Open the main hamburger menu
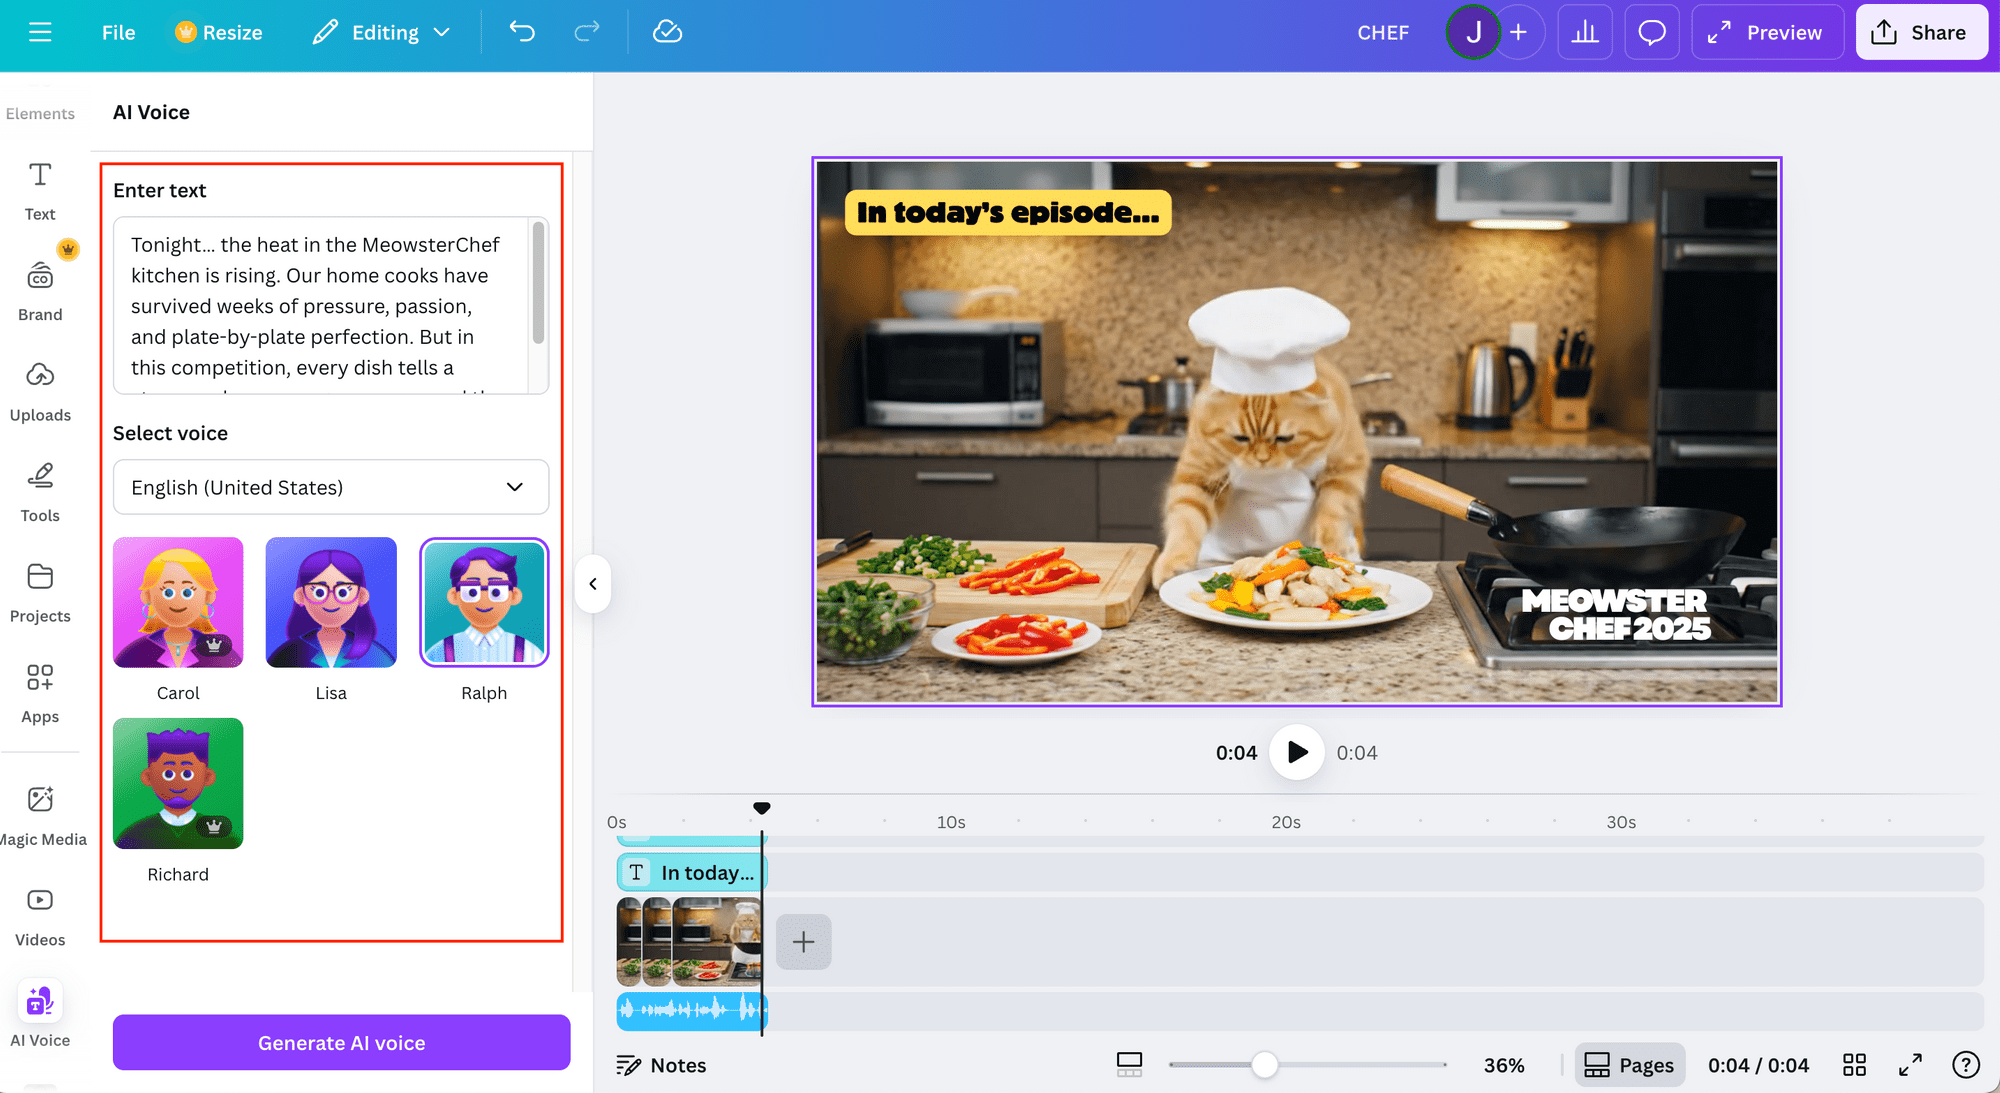Screen dimensions: 2000x1093 pos(40,32)
